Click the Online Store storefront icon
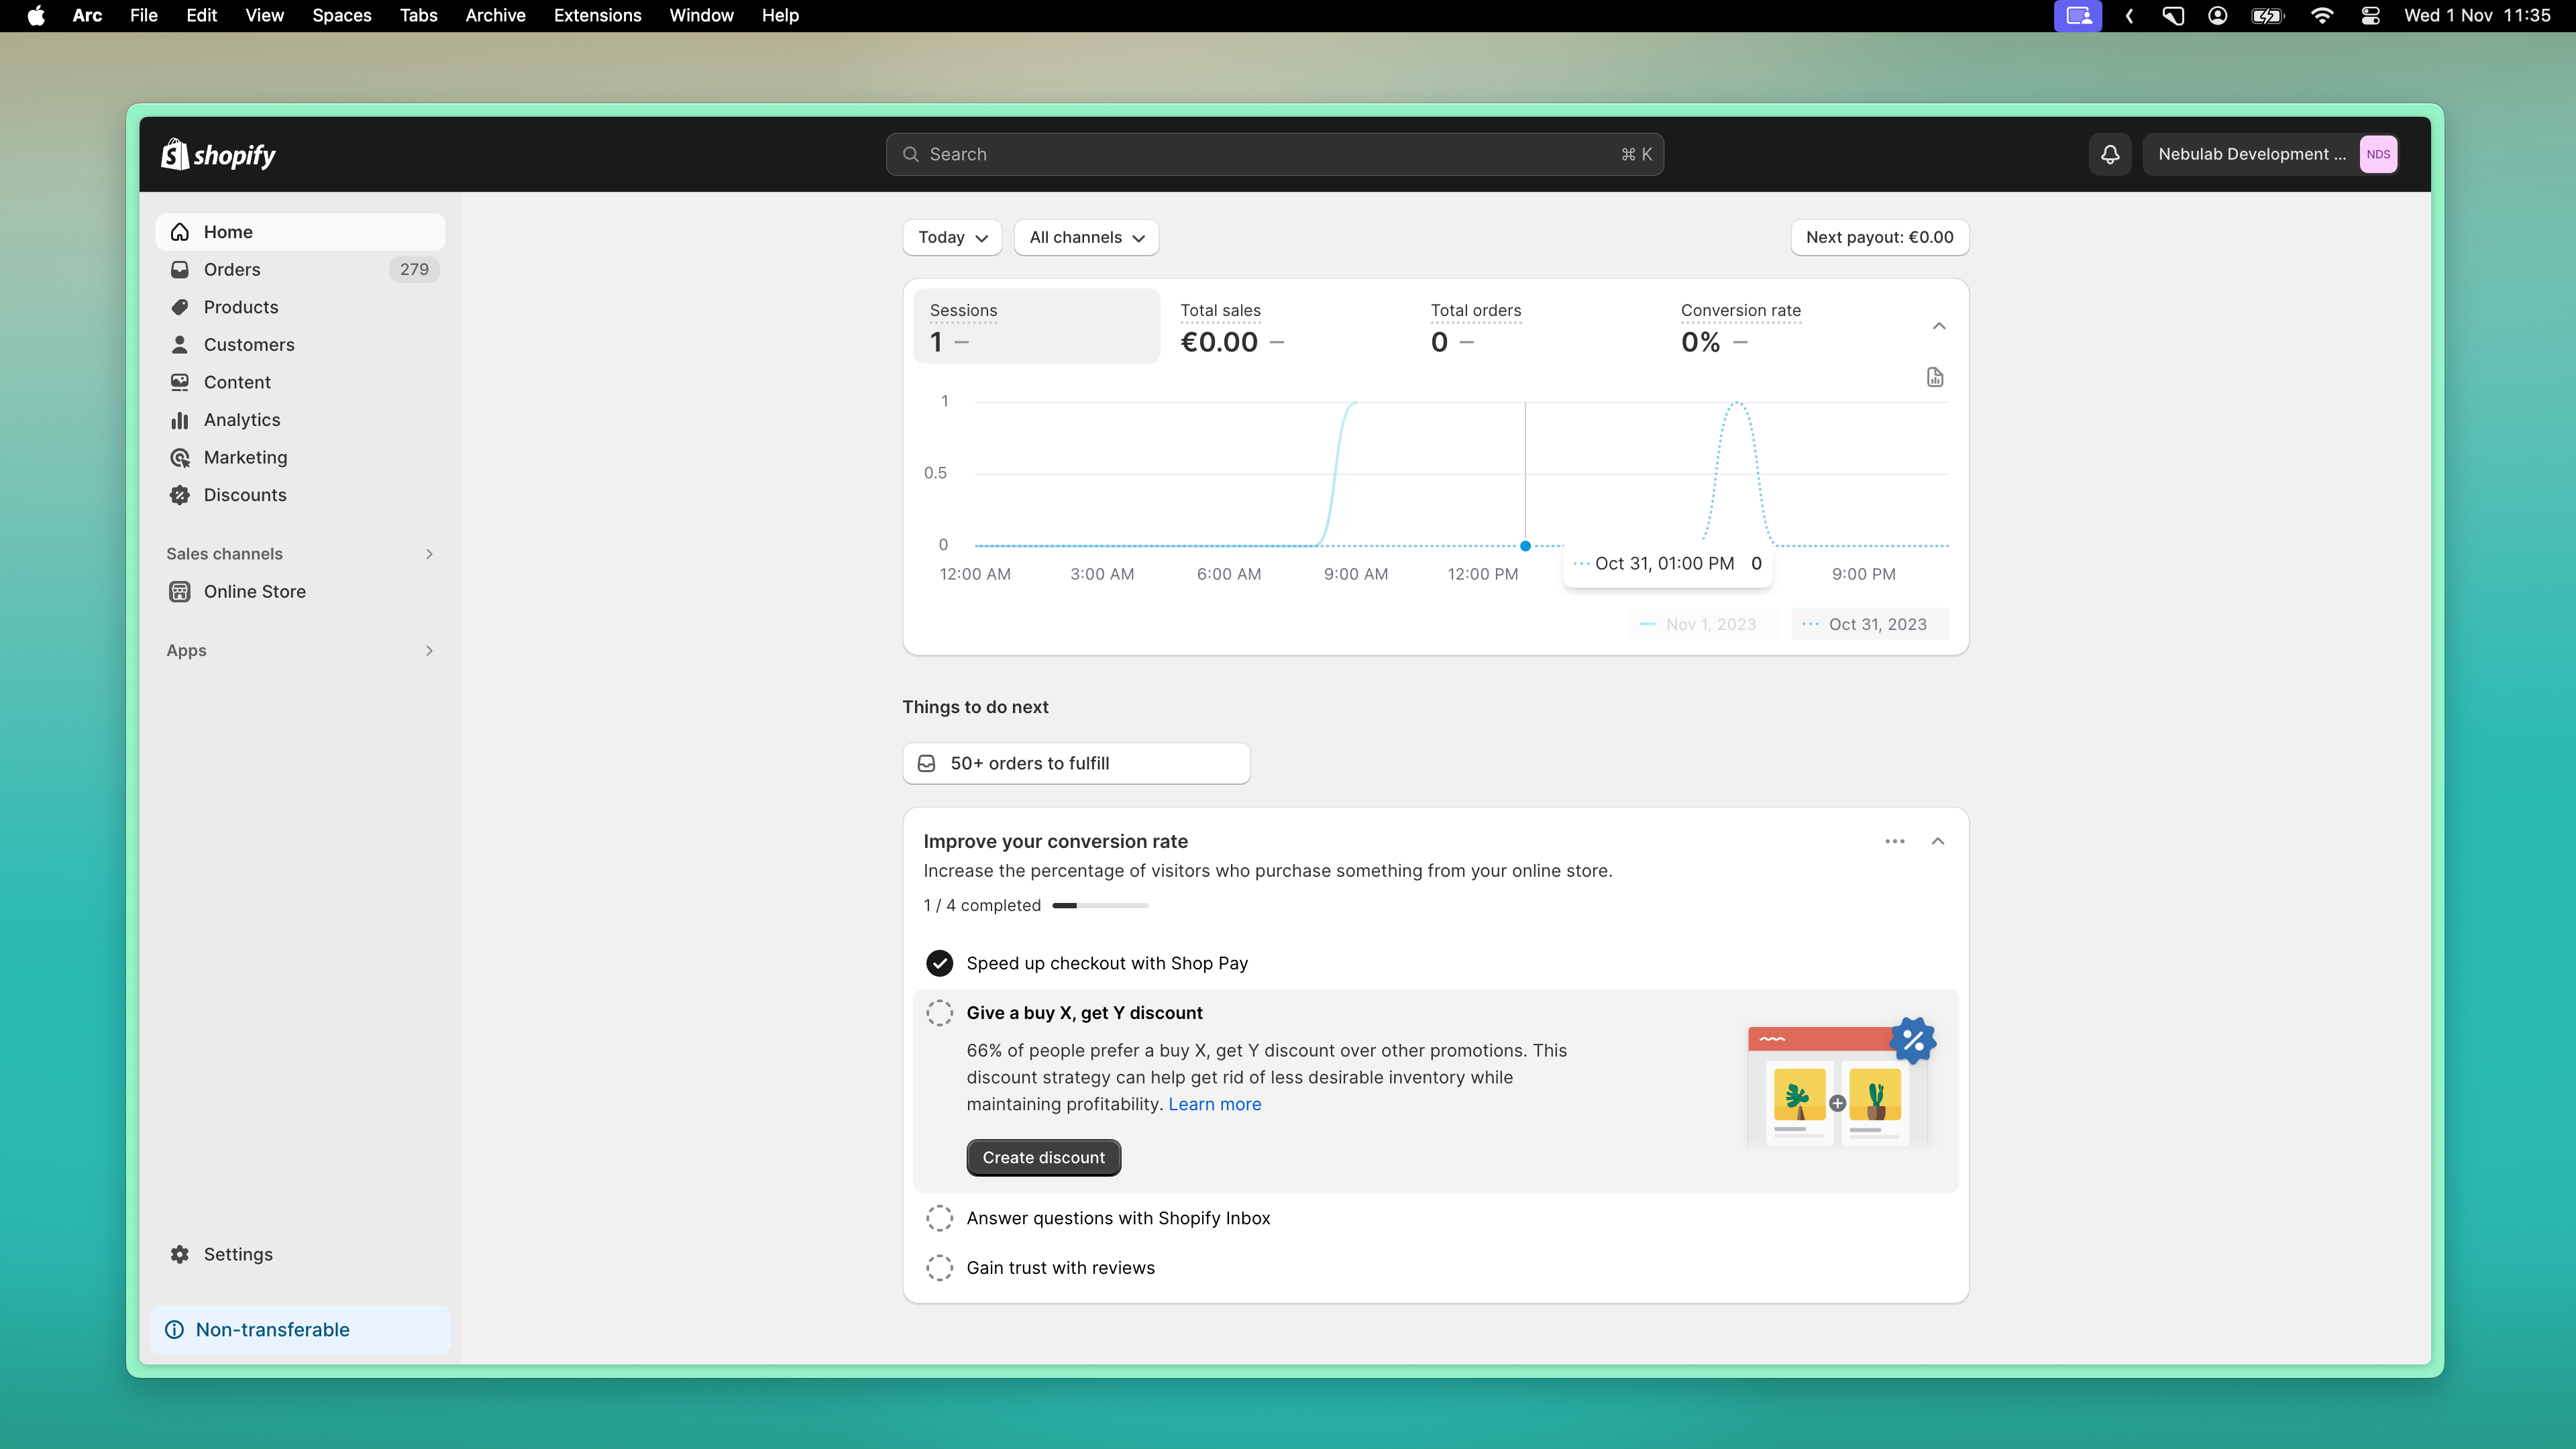2576x1449 pixels. [x=180, y=592]
